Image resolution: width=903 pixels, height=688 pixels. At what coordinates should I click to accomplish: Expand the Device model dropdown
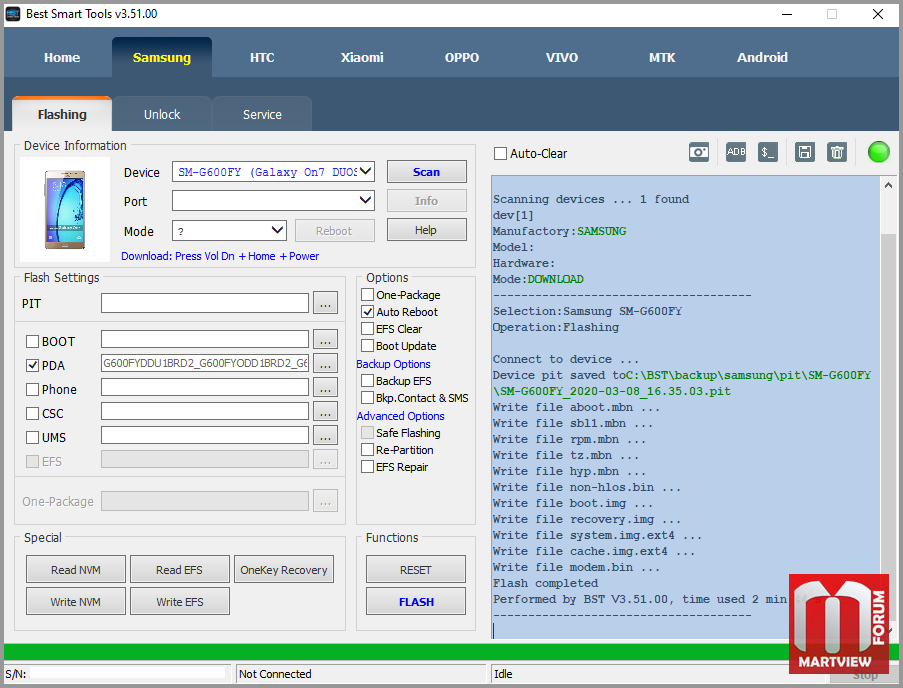[x=365, y=172]
